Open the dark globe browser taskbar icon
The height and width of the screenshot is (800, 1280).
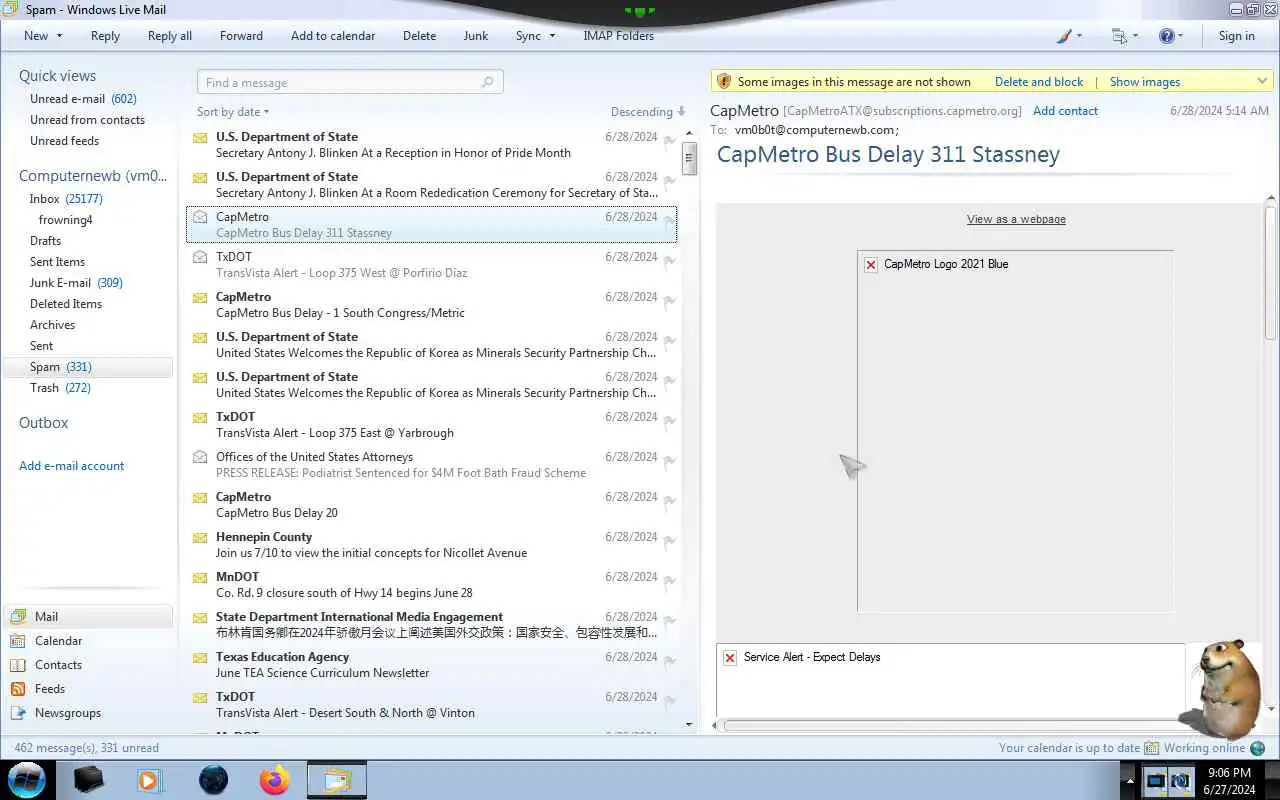(x=213, y=780)
